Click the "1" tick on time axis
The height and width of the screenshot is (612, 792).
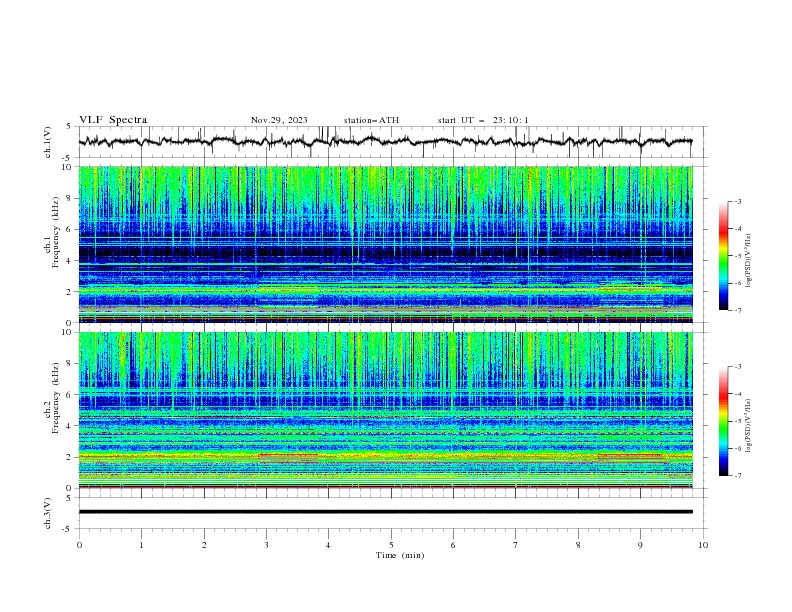pyautogui.click(x=141, y=545)
